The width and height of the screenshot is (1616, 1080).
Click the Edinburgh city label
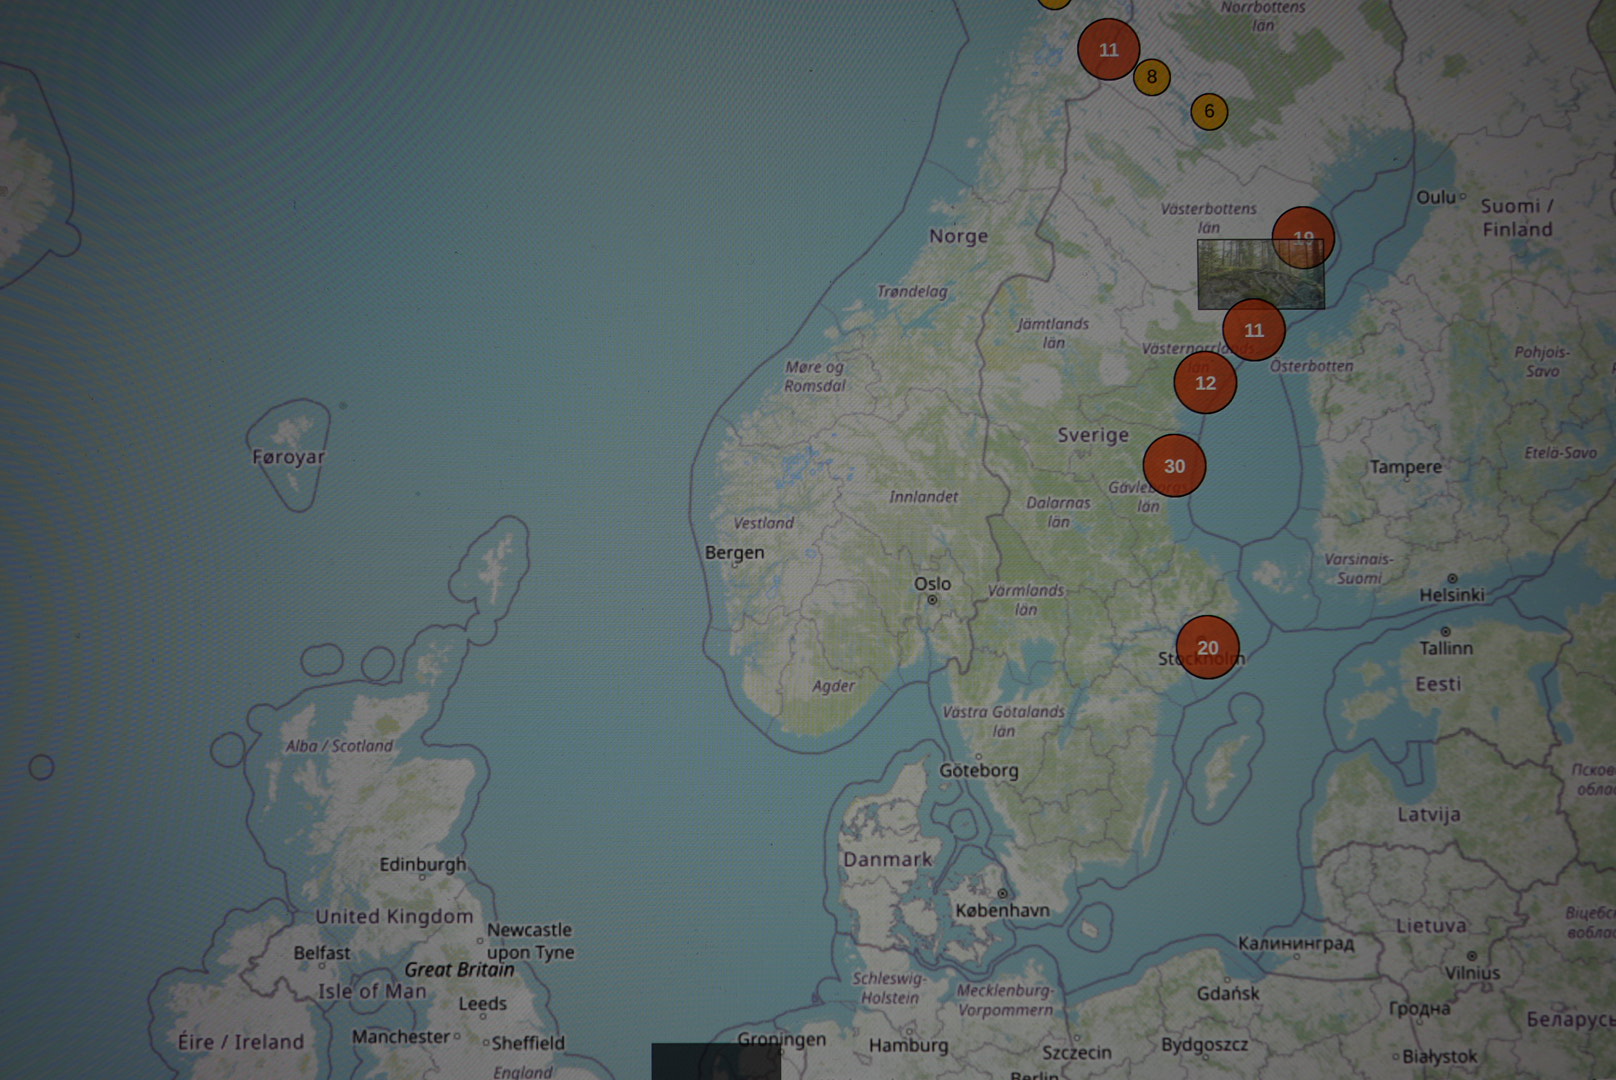[422, 864]
